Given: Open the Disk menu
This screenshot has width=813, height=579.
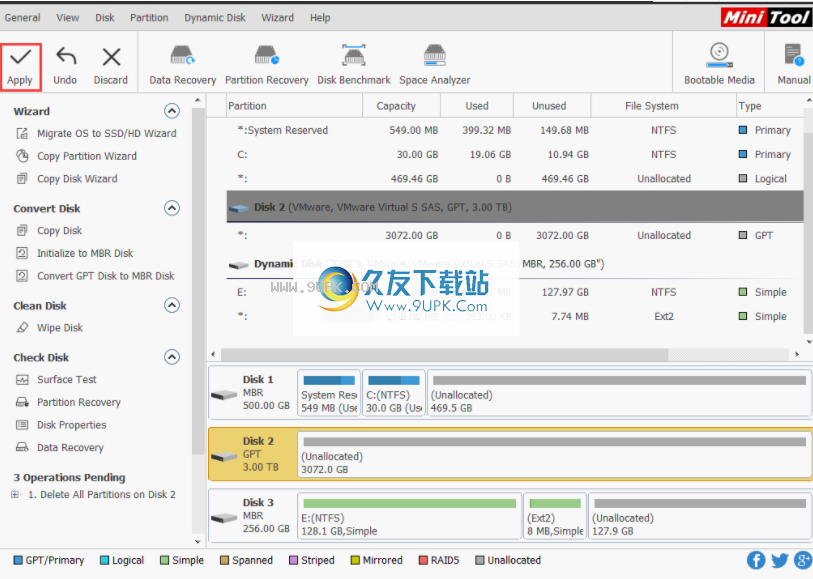Looking at the screenshot, I should (x=105, y=18).
